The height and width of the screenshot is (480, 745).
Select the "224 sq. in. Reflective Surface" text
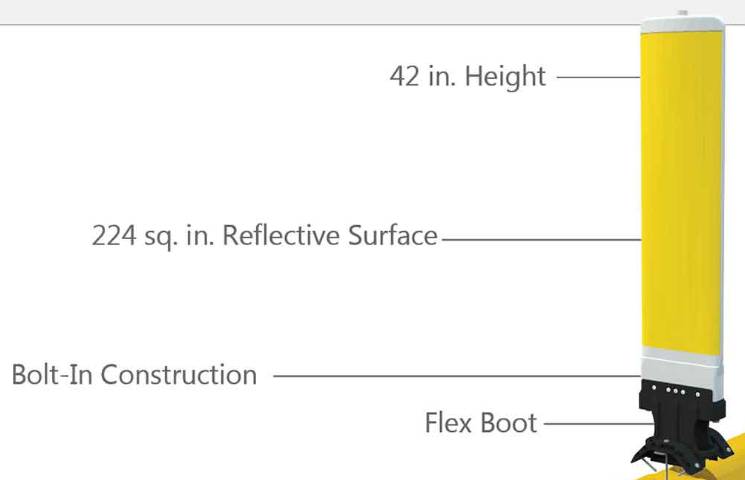[264, 235]
